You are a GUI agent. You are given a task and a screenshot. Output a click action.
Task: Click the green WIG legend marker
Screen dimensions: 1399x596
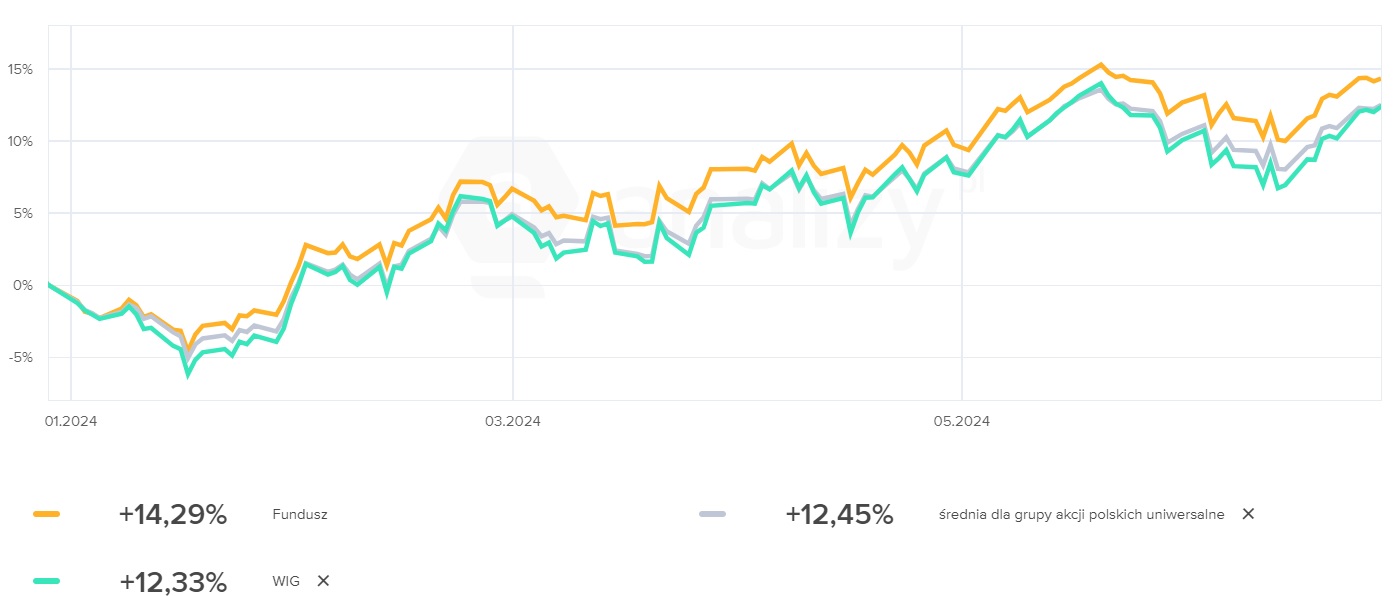(x=46, y=581)
